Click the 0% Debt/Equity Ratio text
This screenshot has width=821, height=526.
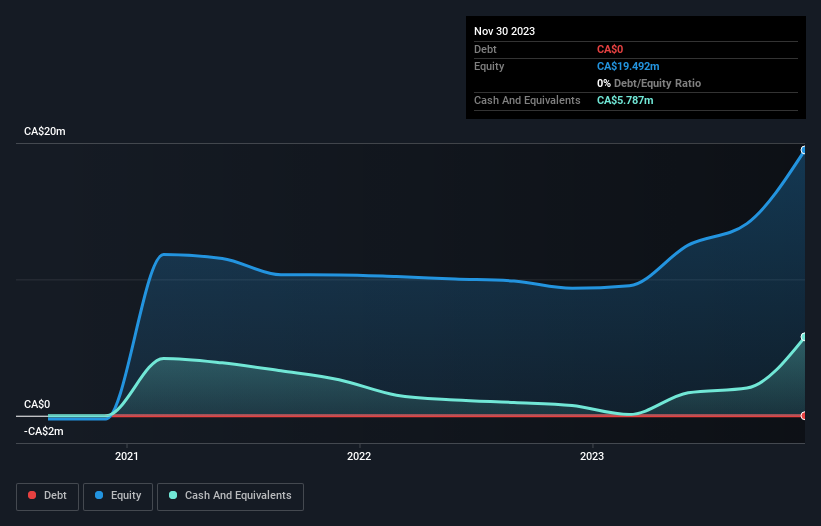coord(649,83)
